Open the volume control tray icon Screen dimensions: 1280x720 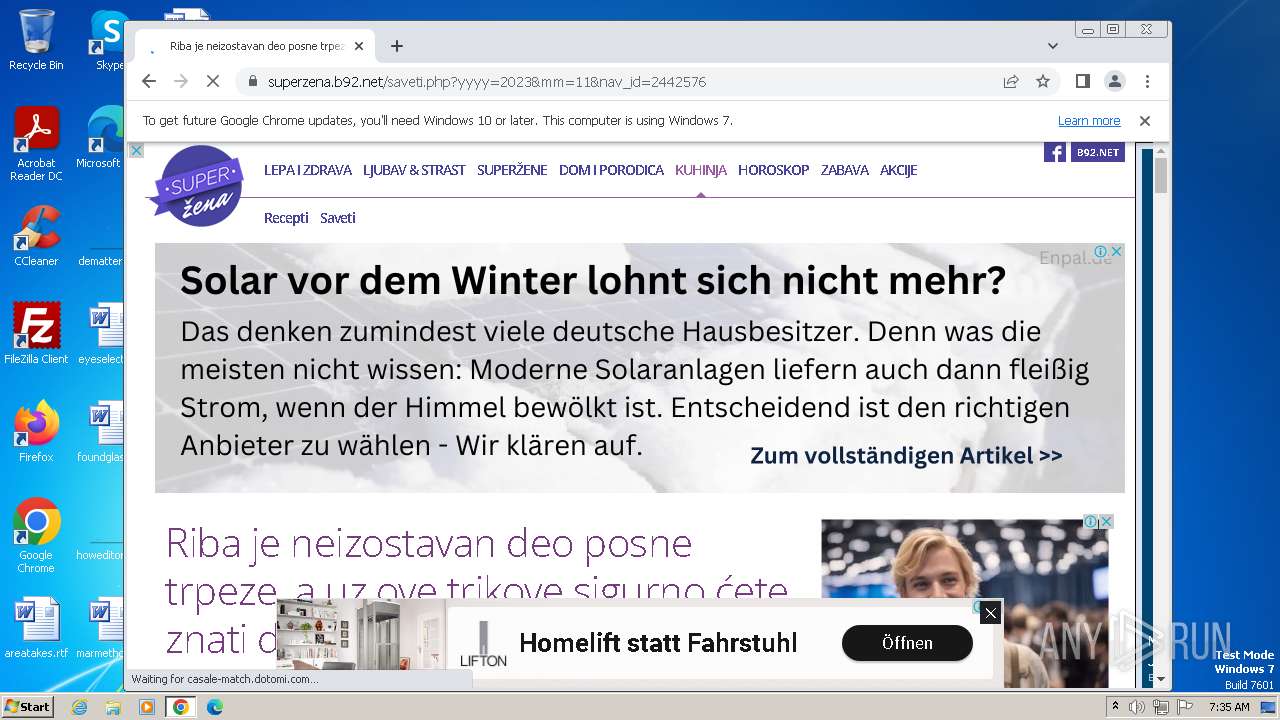[x=1137, y=707]
